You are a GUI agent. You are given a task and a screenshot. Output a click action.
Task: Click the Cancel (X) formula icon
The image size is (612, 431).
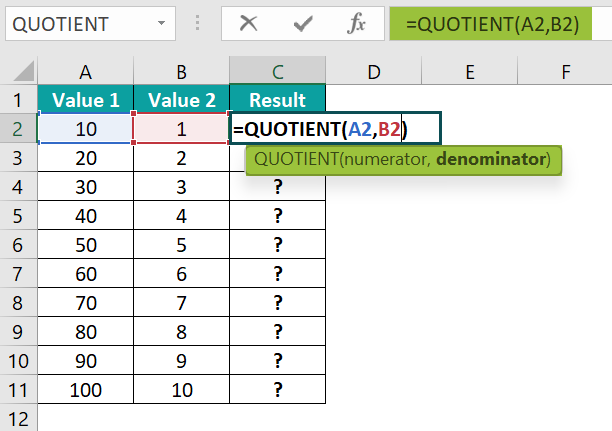249,24
